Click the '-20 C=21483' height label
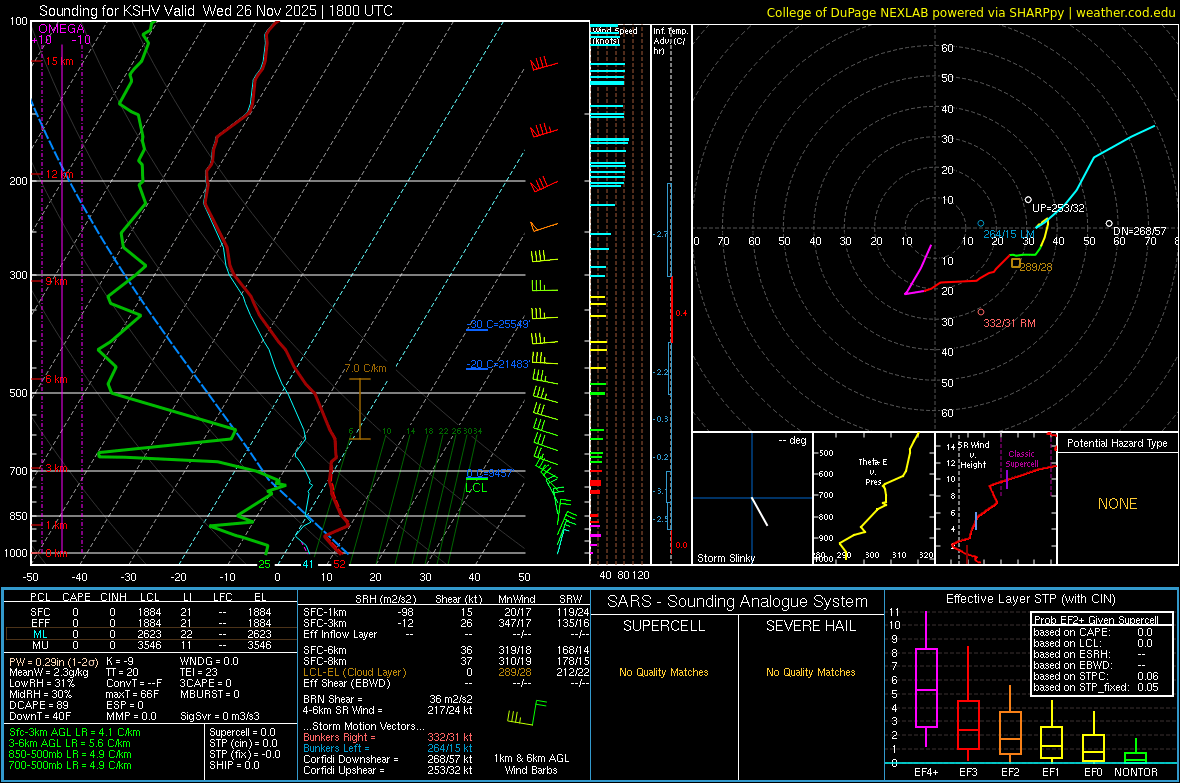1180x783 pixels. tap(497, 364)
